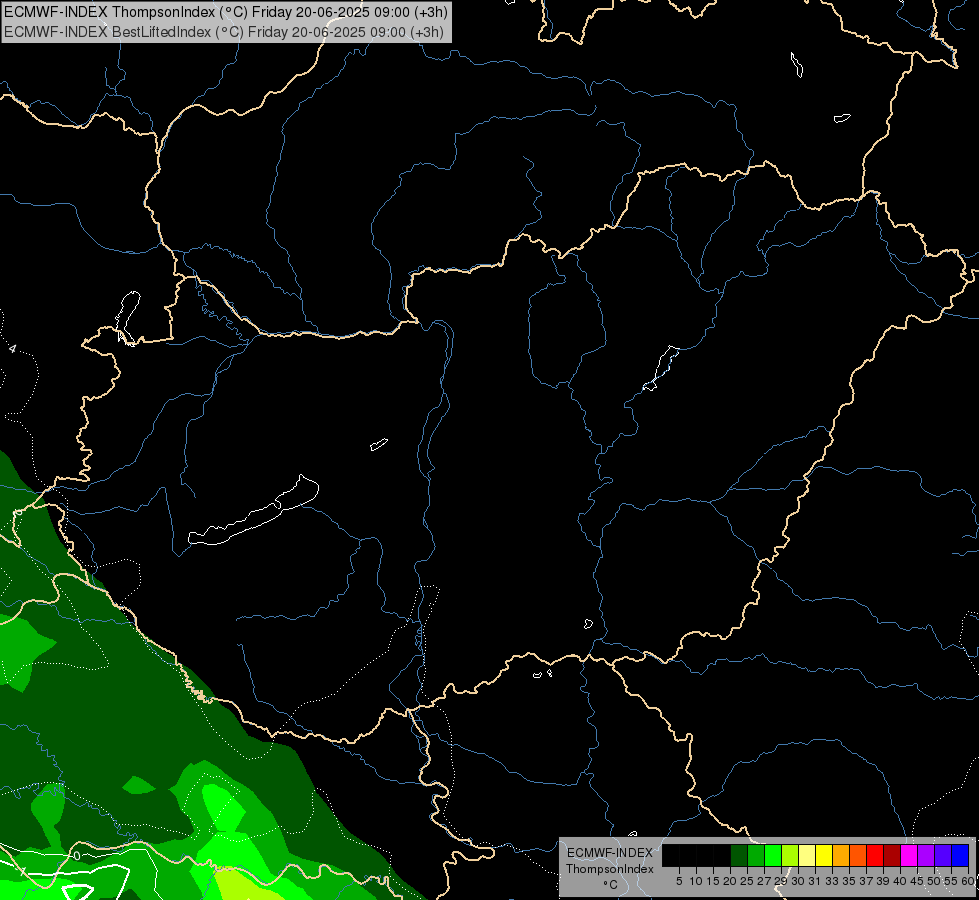Pick the light orange 33–35 legend swatch

[x=841, y=855]
